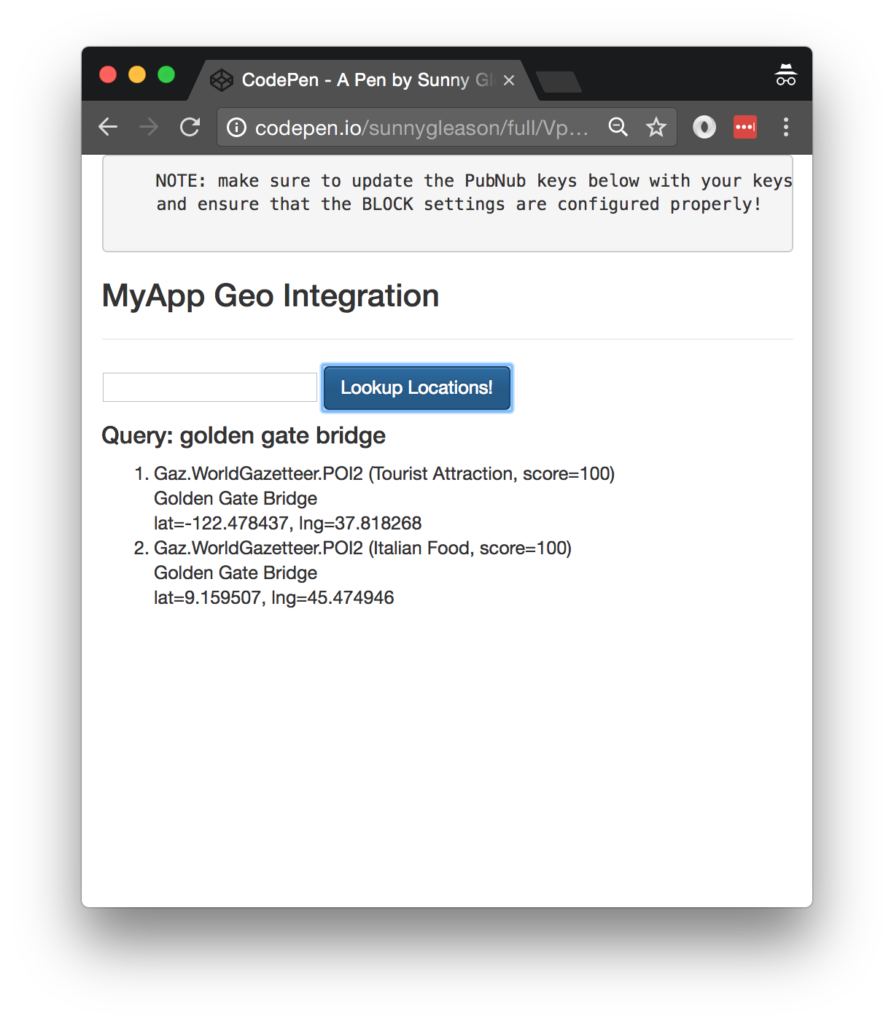Click the location query text field

click(x=210, y=387)
